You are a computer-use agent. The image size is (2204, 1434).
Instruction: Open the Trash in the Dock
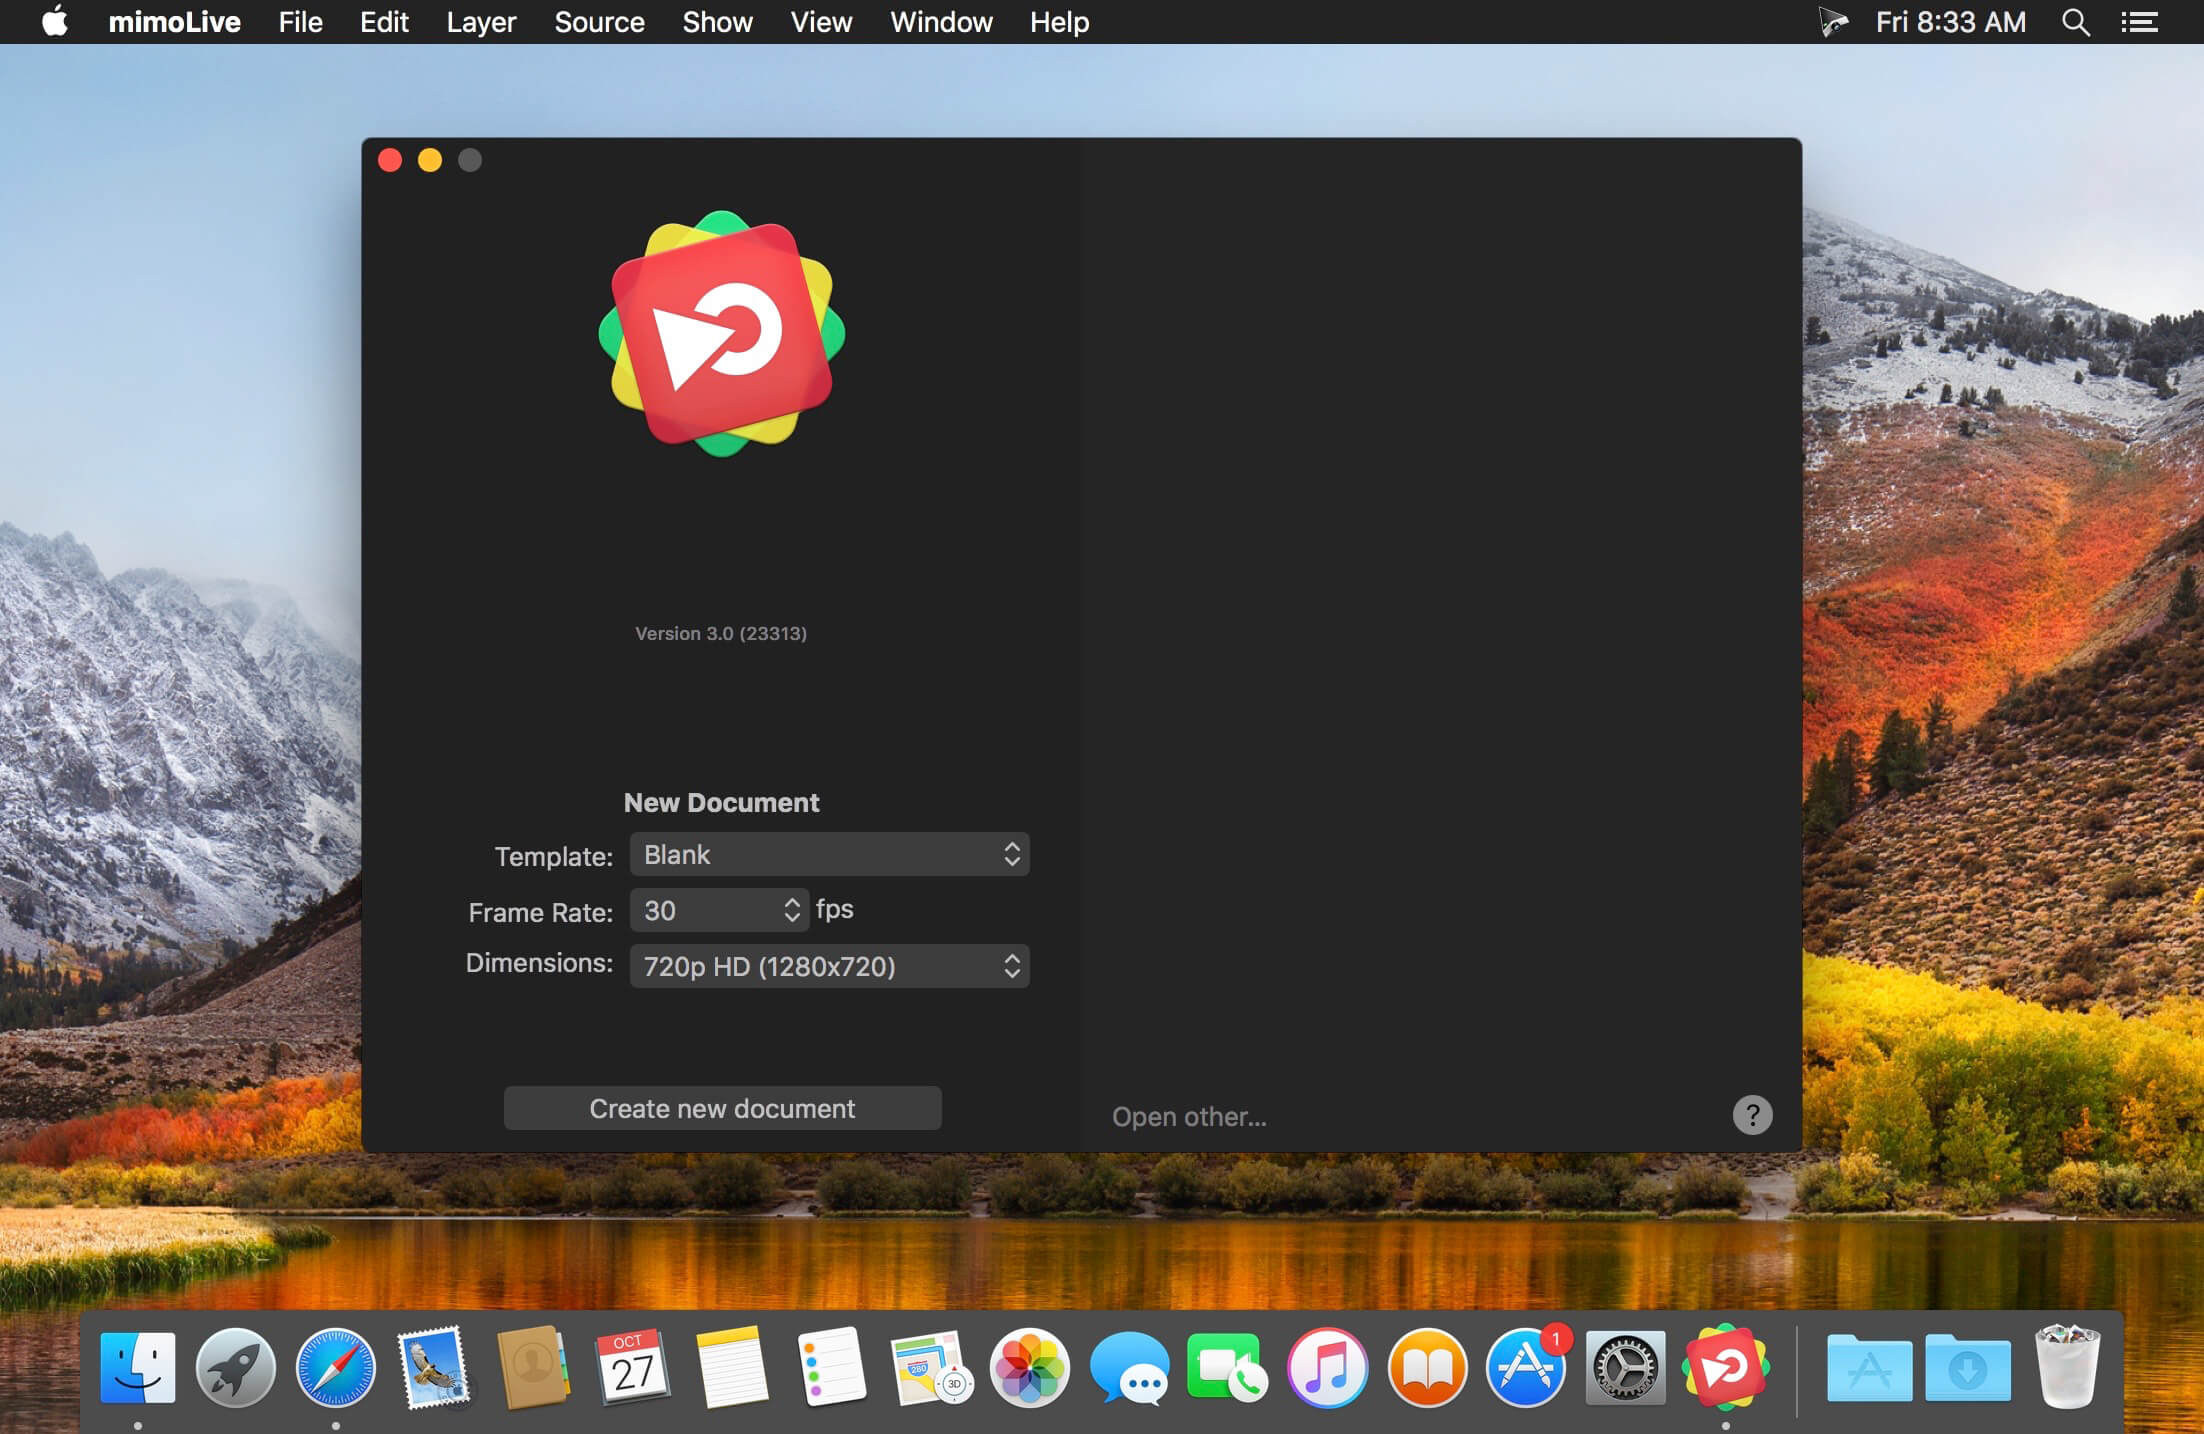[x=2068, y=1367]
